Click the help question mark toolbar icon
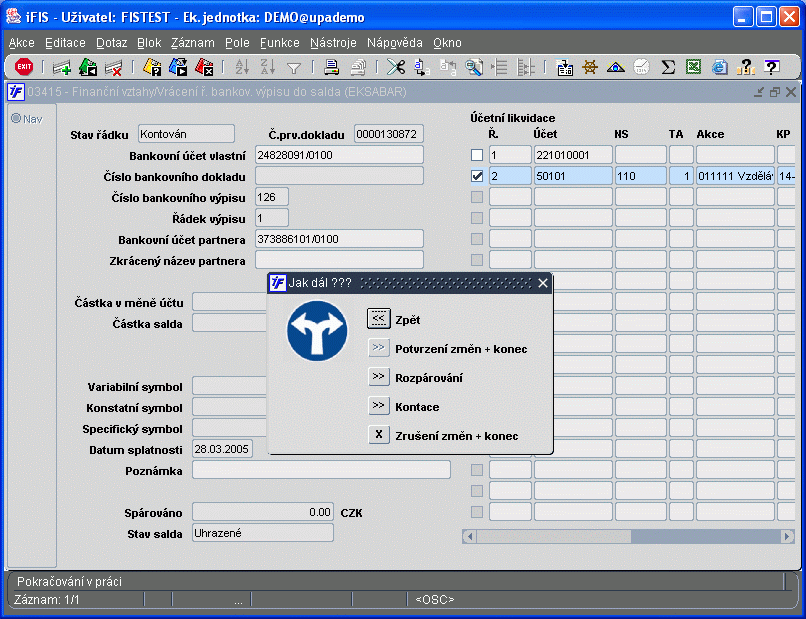Viewport: 806px width, 619px height. 771,67
